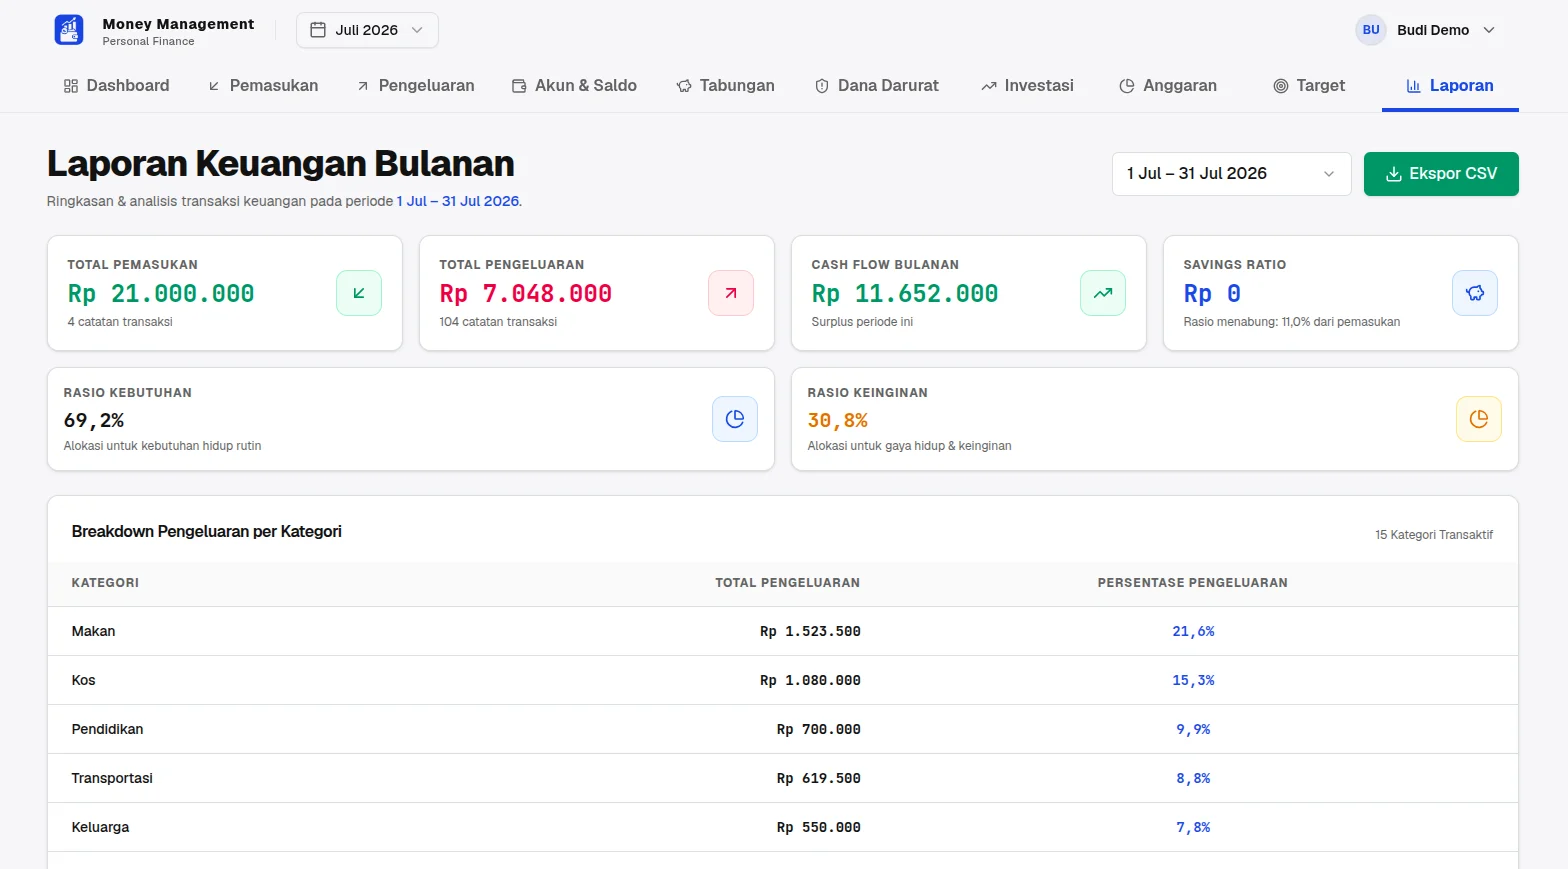Click the 69,2% Rasio Kebutuhan value
This screenshot has height=869, width=1568.
[x=94, y=421]
